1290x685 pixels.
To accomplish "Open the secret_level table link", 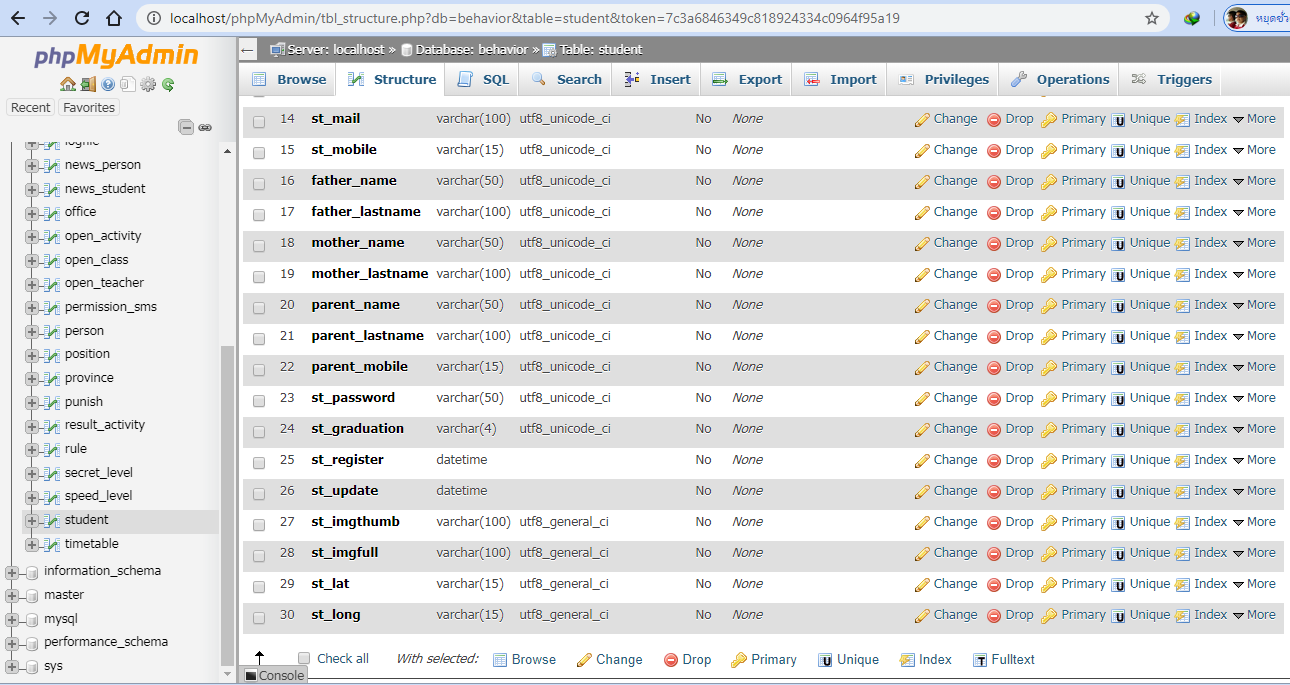I will (99, 473).
